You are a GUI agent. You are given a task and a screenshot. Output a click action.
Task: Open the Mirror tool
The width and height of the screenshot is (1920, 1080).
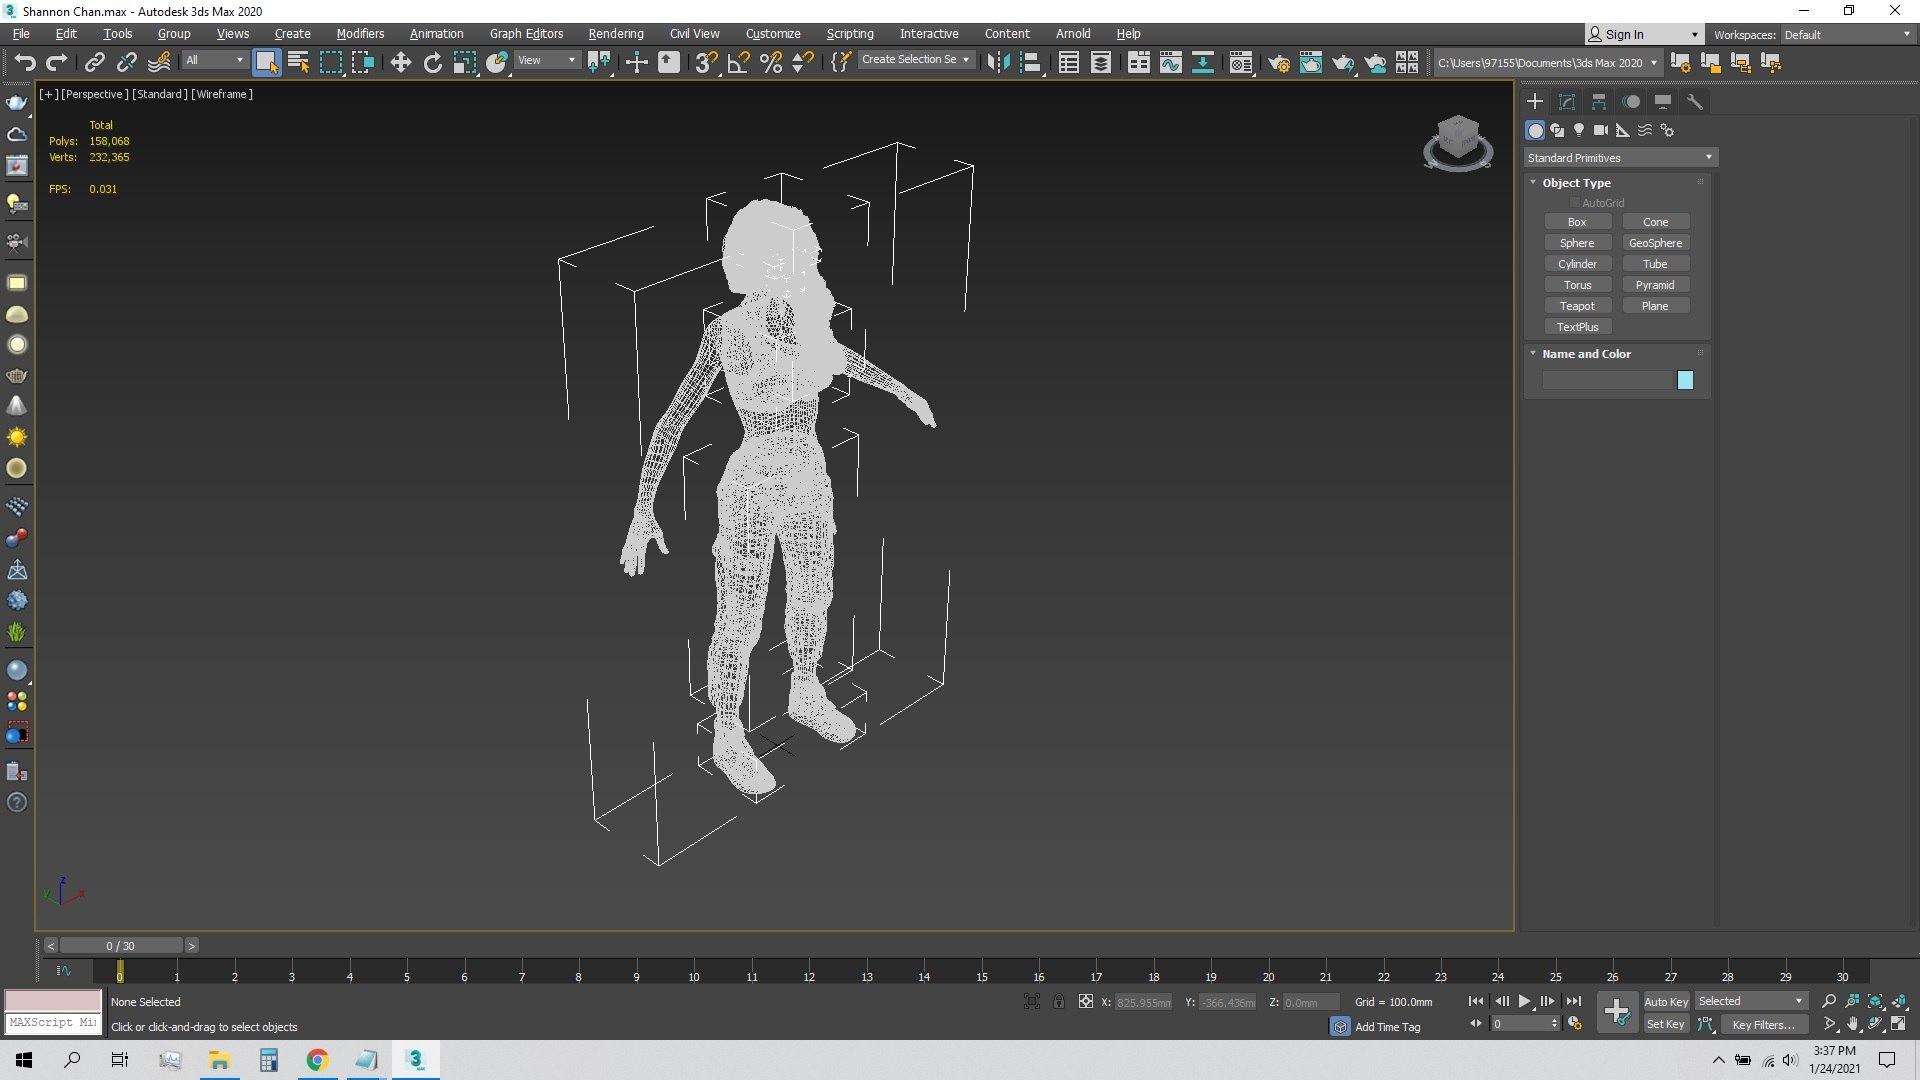point(998,62)
